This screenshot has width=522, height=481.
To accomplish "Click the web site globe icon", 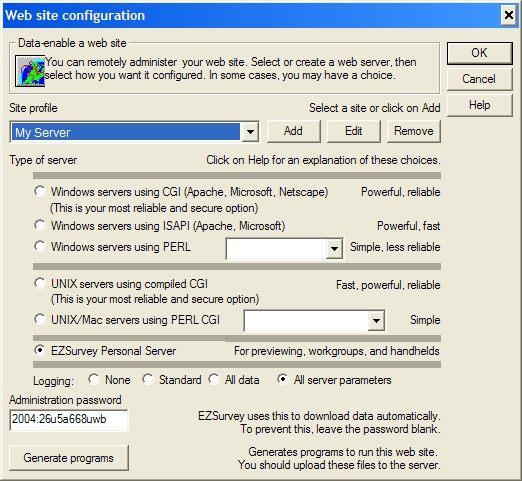I will 30,71.
